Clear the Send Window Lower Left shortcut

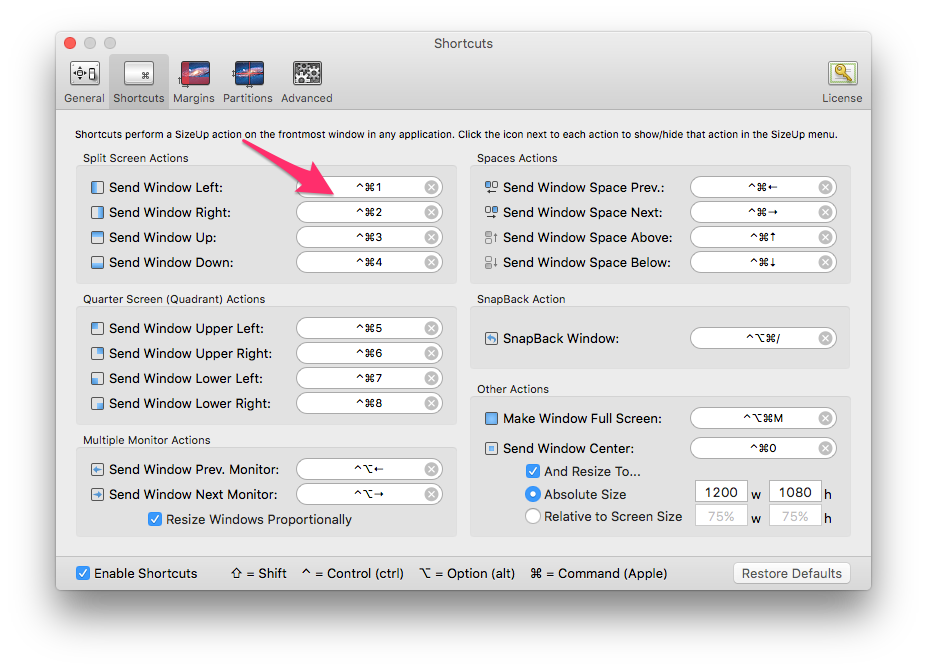pos(432,378)
